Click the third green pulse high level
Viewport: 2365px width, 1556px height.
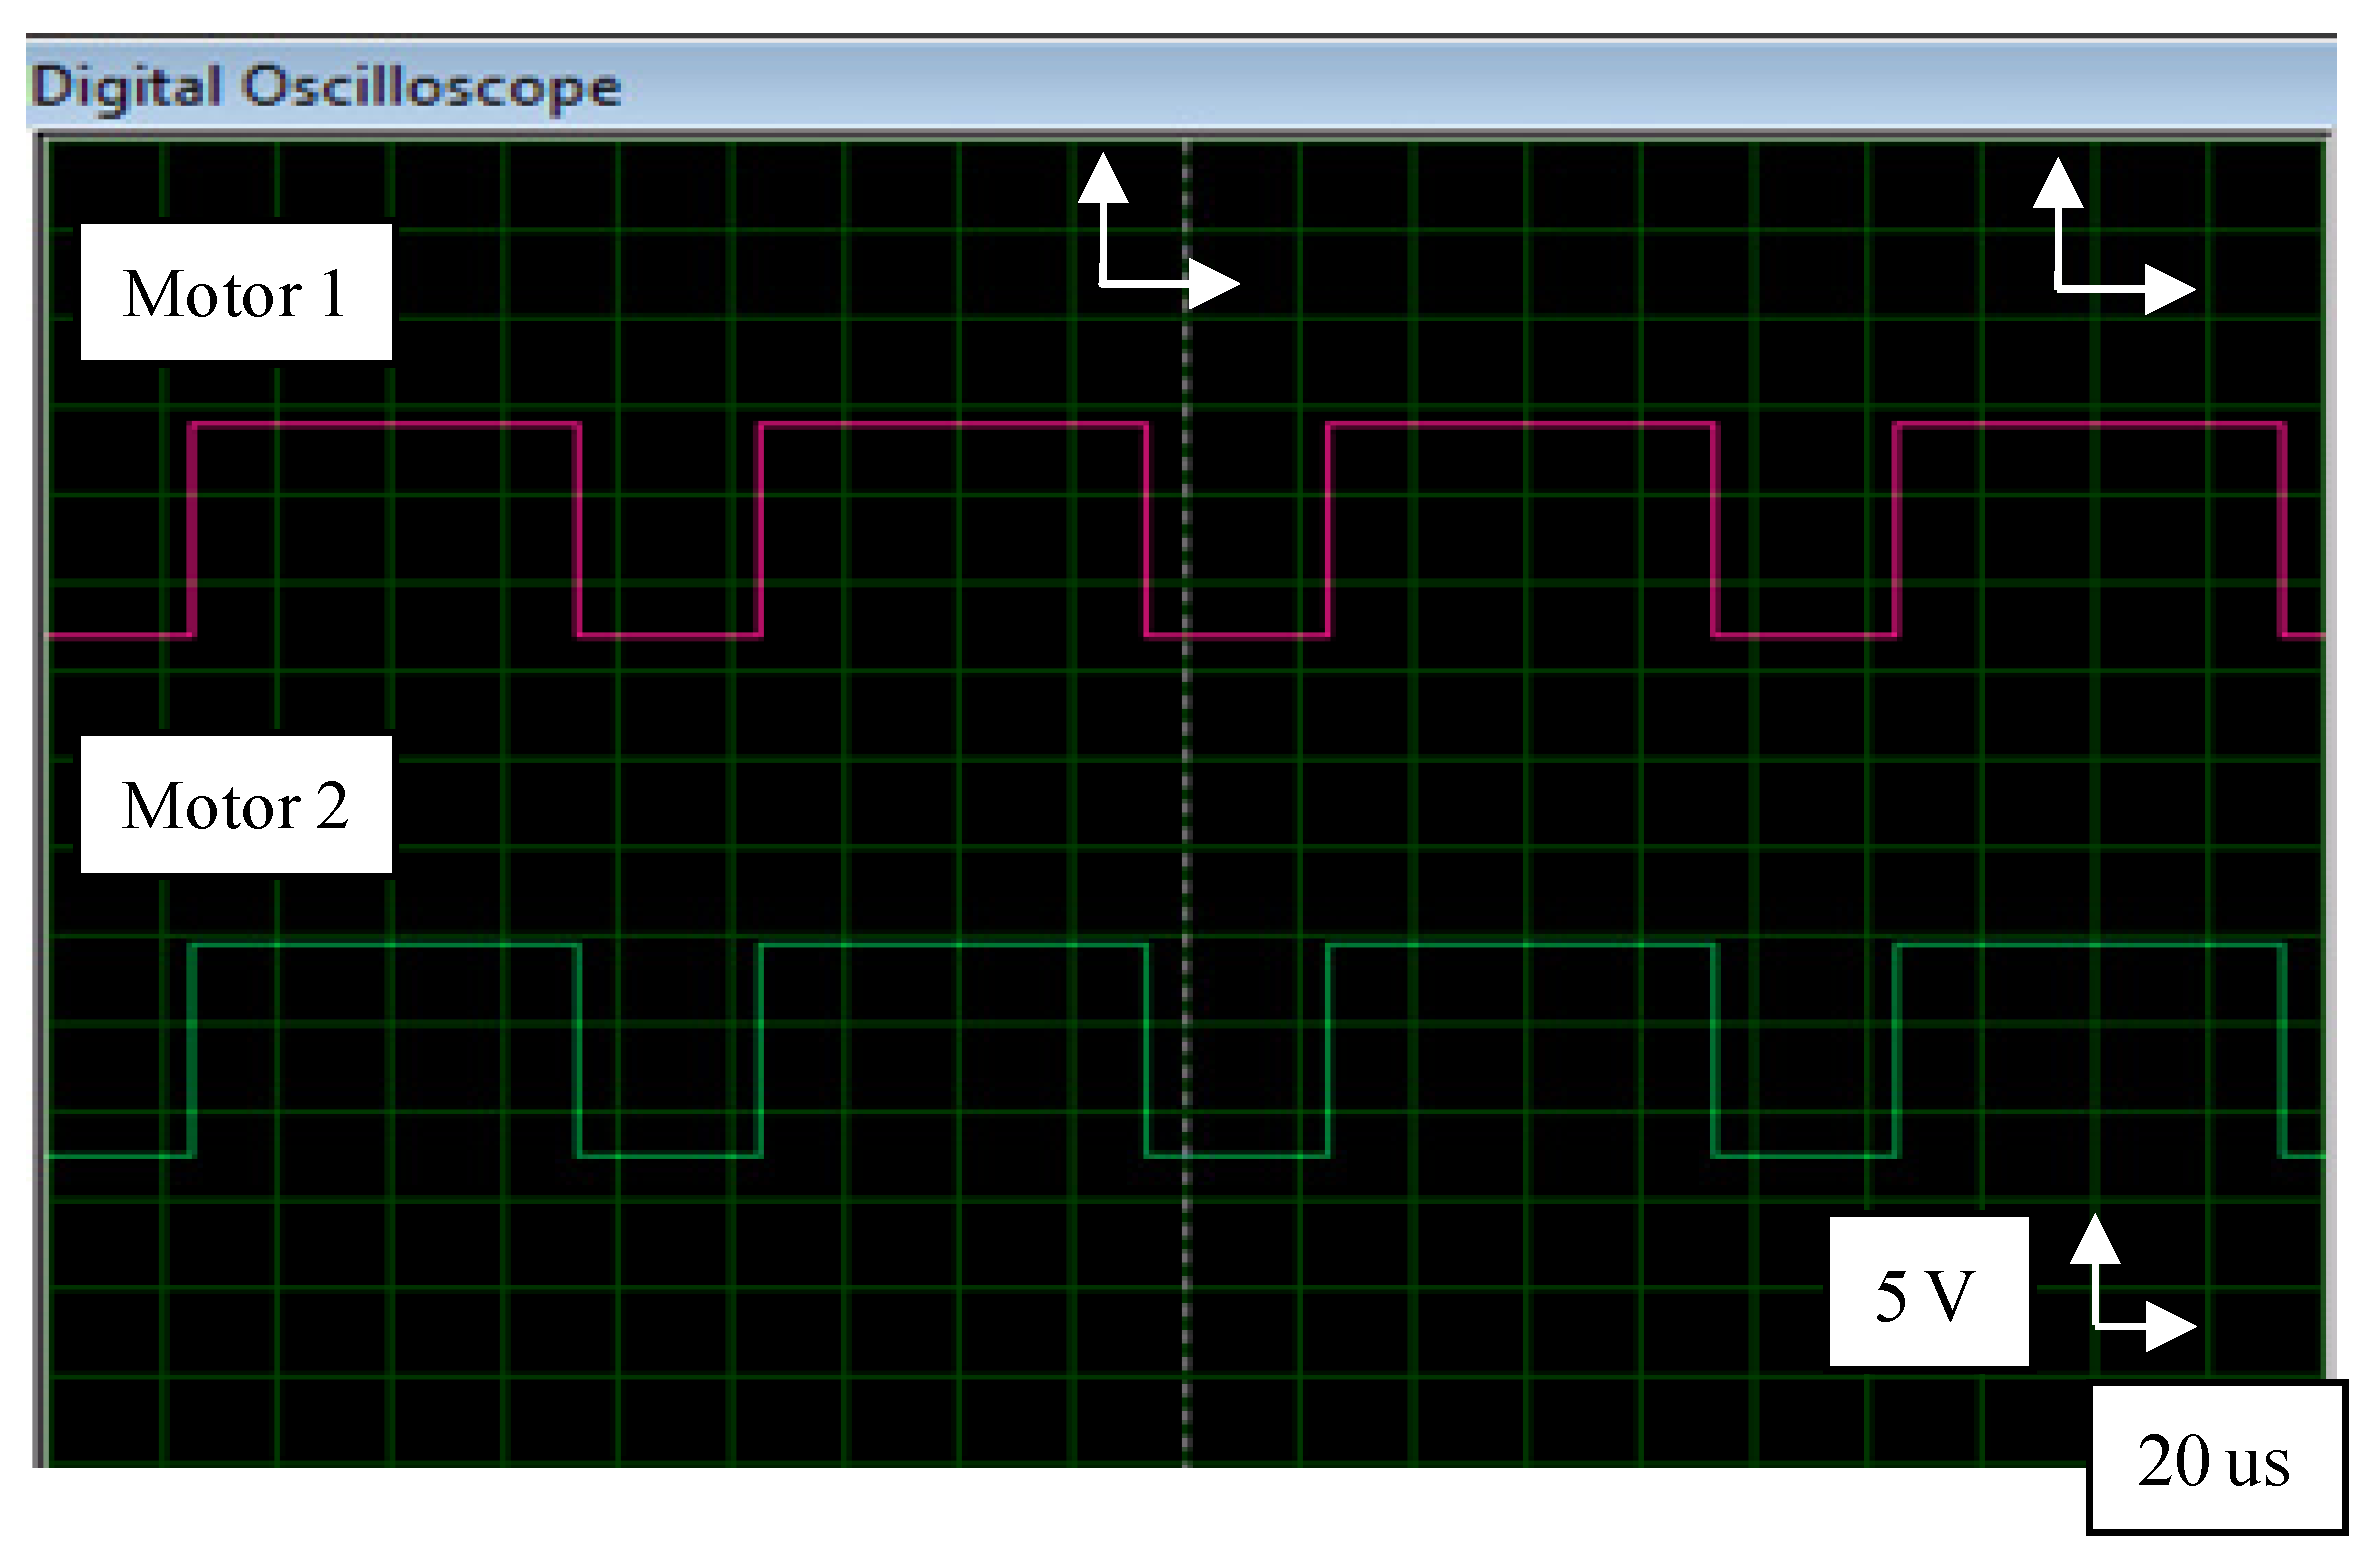pos(1520,945)
